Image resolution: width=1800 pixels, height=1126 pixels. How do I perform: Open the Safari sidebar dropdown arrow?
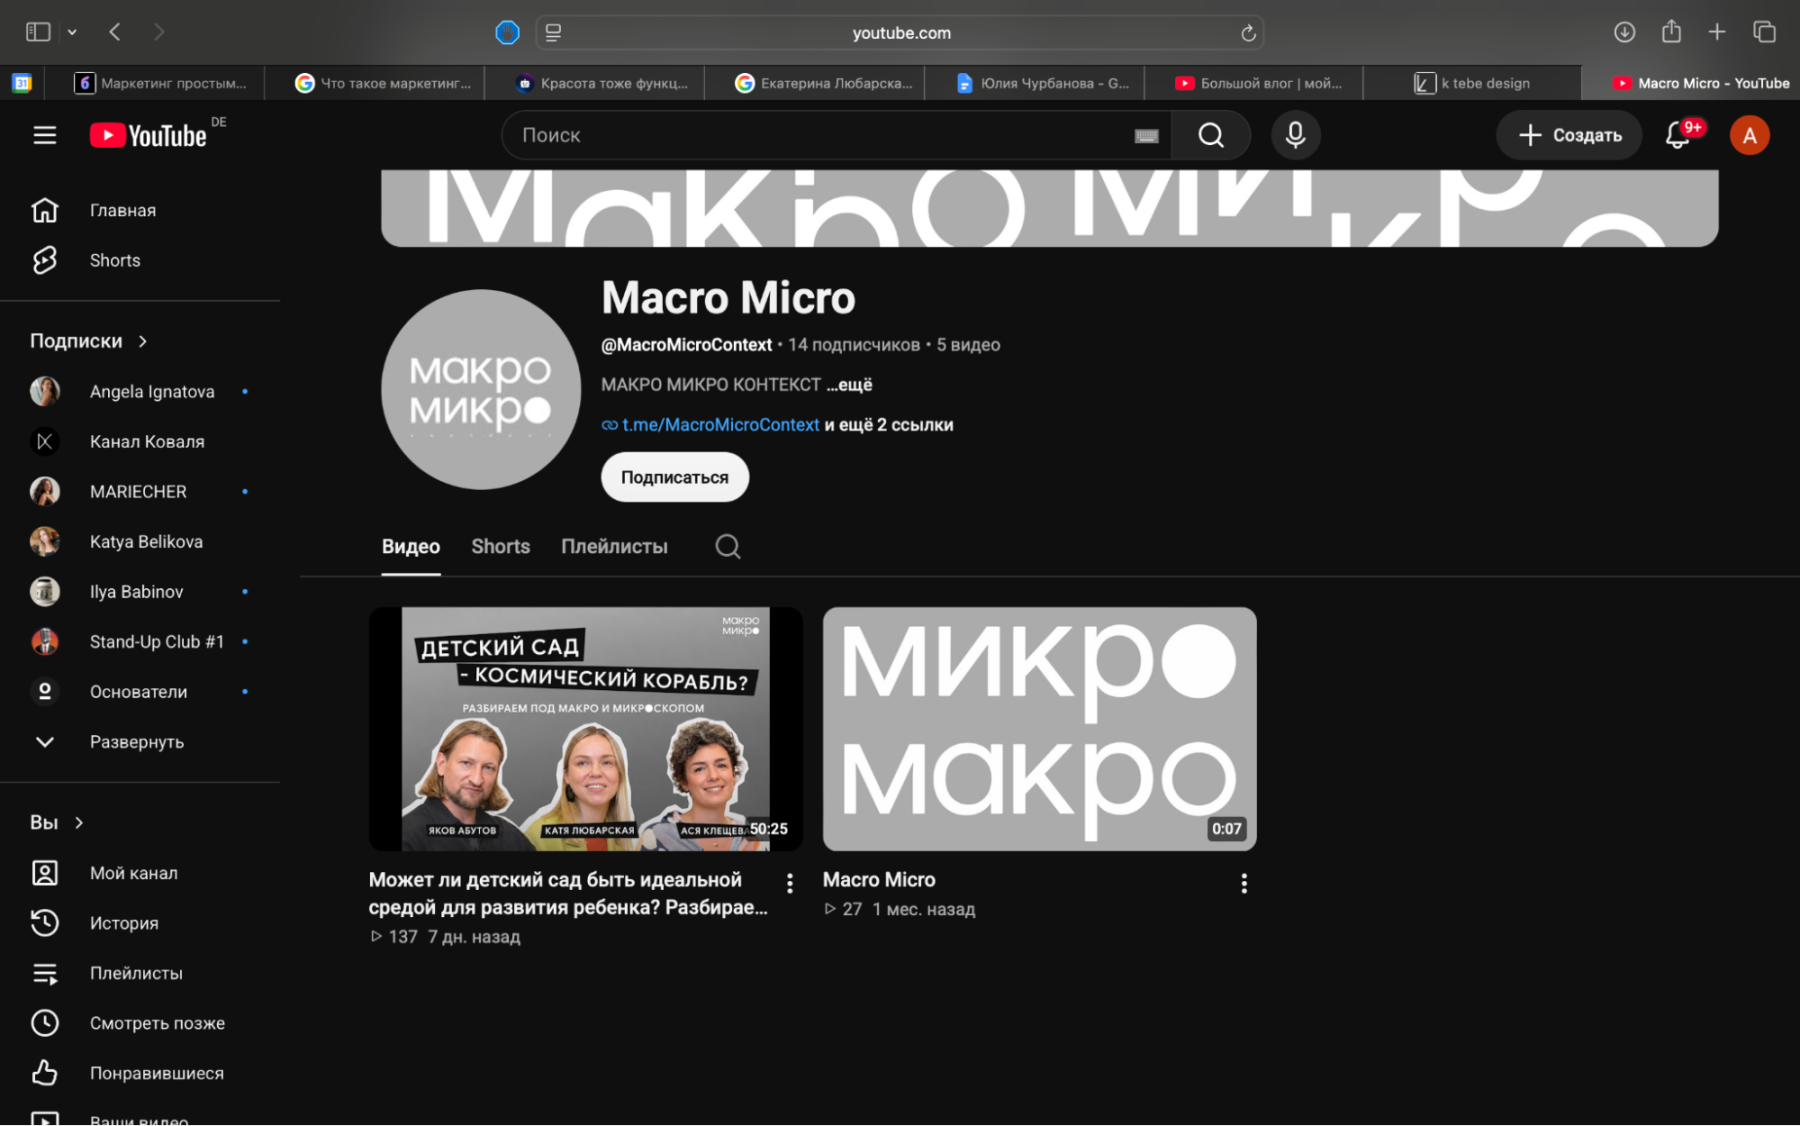72,32
